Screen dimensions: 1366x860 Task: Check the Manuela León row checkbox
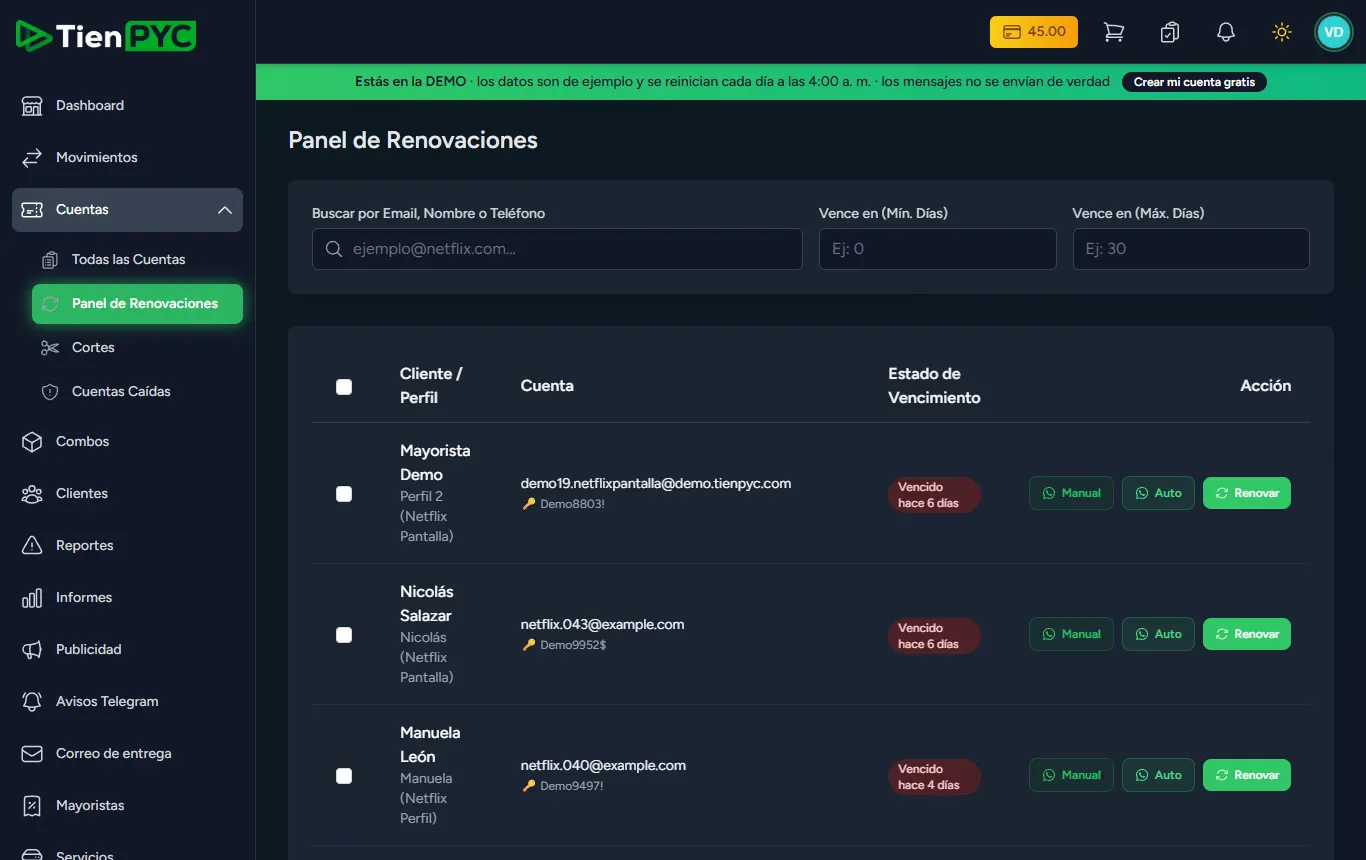344,776
